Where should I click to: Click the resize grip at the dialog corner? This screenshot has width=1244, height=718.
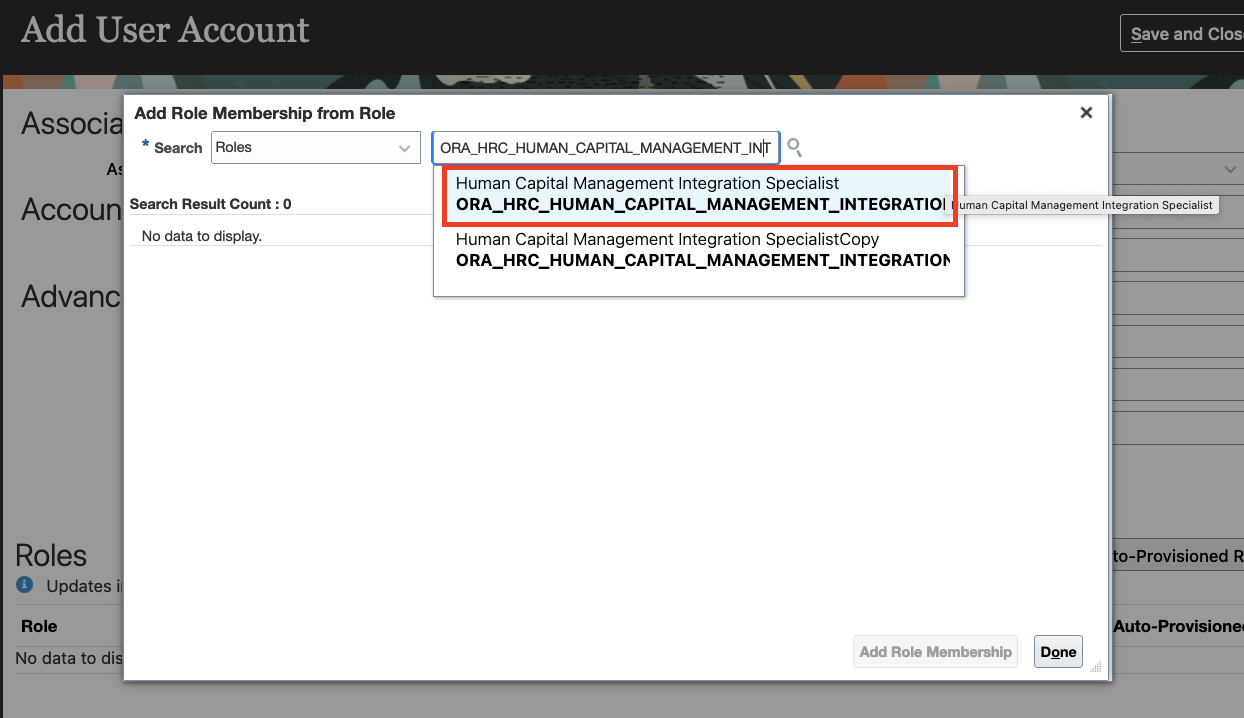[1094, 665]
